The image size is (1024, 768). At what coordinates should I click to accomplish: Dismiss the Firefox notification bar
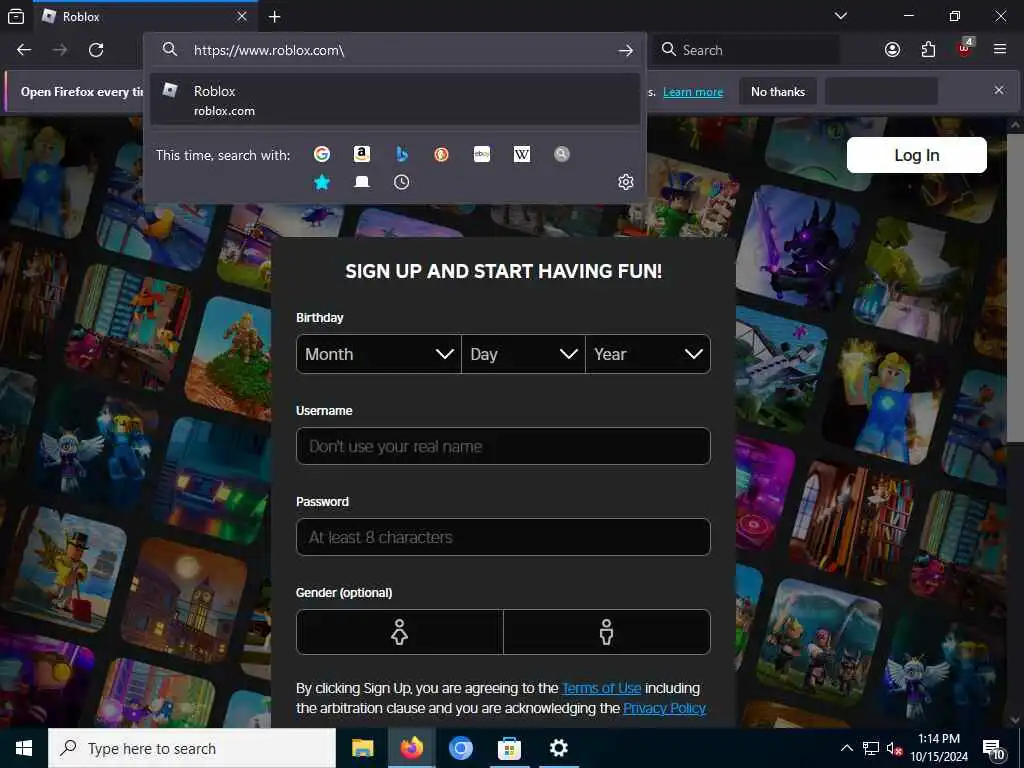point(999,90)
